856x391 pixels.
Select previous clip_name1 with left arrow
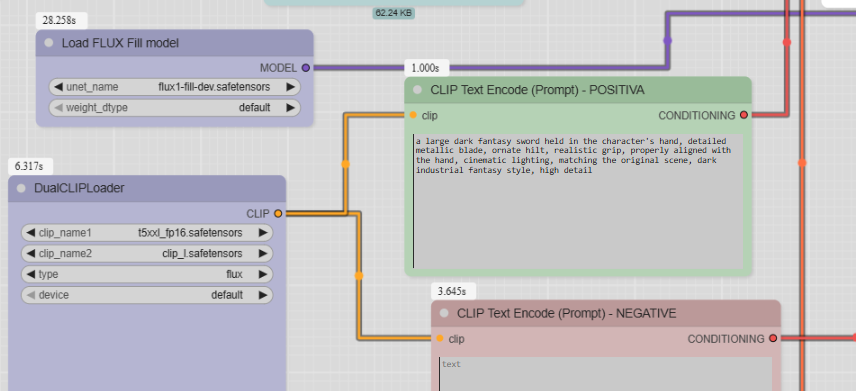(31, 233)
